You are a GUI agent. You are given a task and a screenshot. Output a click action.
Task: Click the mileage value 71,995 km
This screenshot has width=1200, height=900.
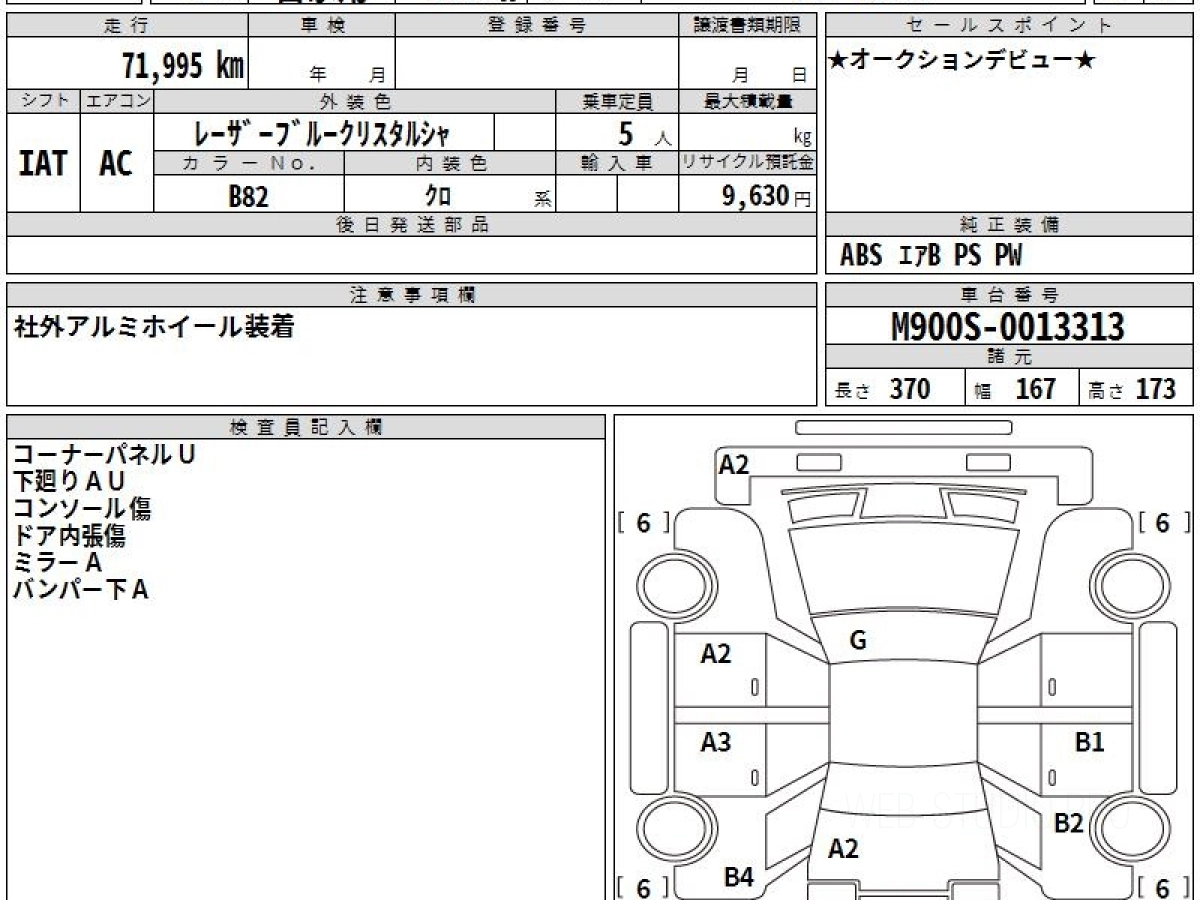point(183,66)
